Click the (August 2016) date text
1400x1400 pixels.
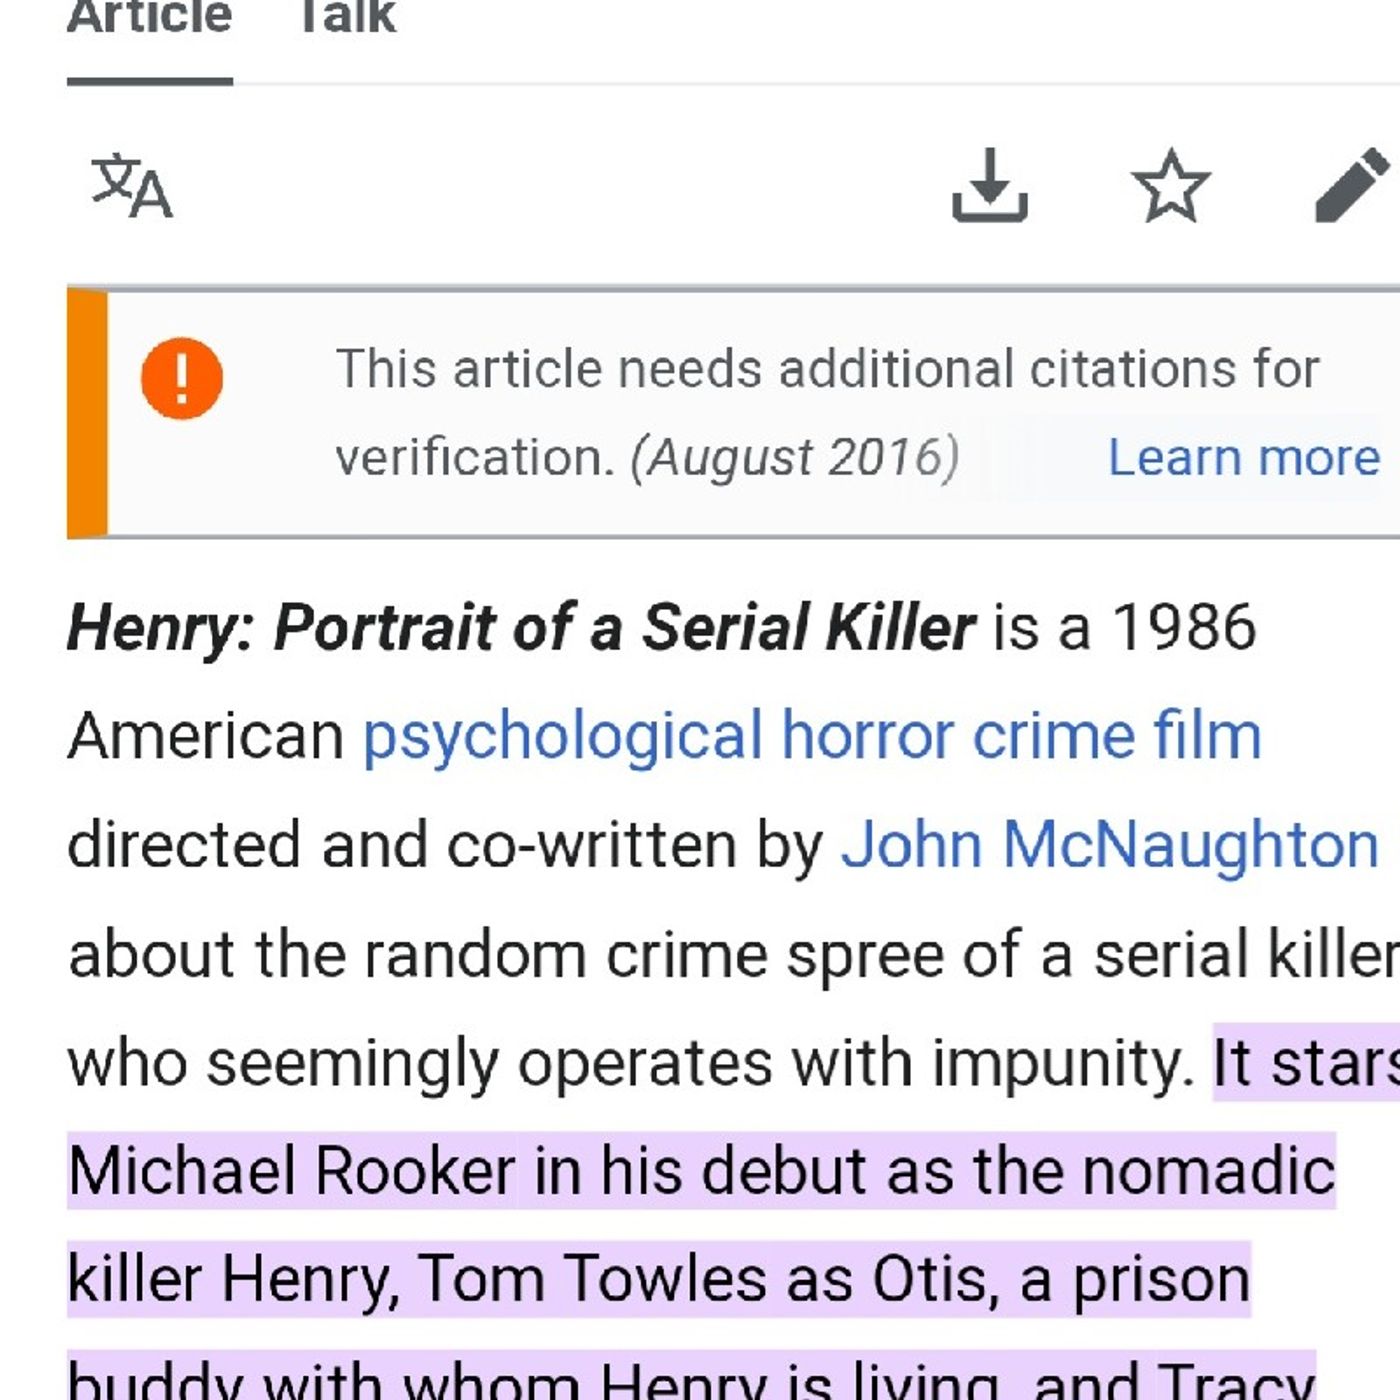(x=794, y=458)
